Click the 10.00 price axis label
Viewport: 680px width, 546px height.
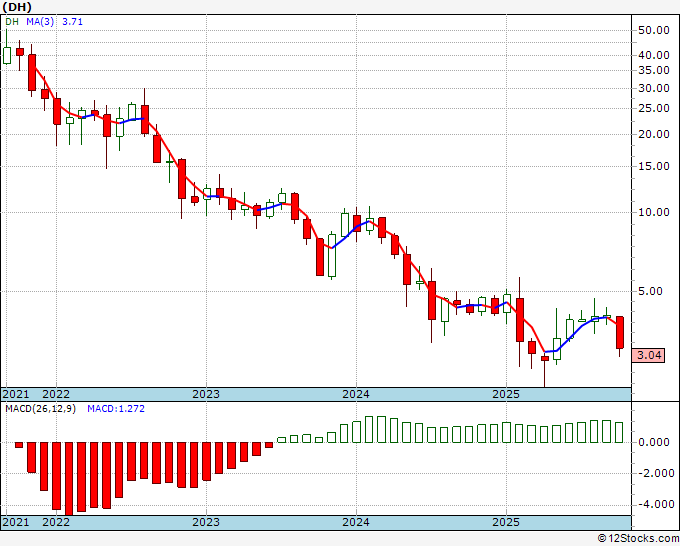click(654, 212)
